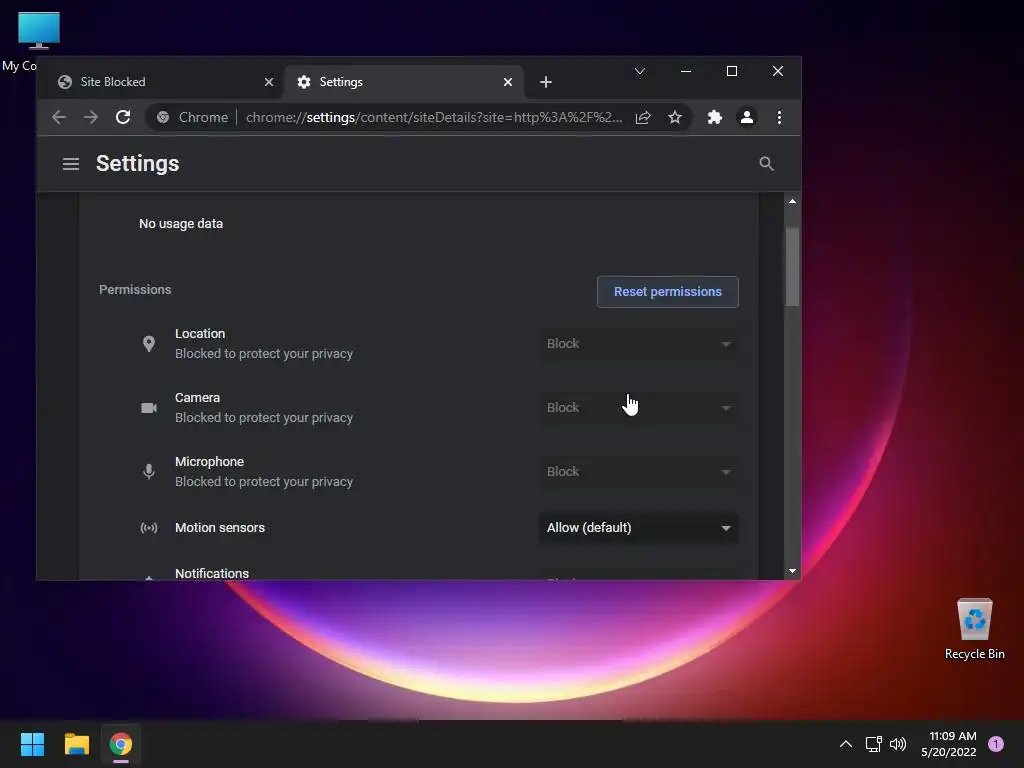
Task: Open the Extensions puzzle icon
Action: pos(714,118)
